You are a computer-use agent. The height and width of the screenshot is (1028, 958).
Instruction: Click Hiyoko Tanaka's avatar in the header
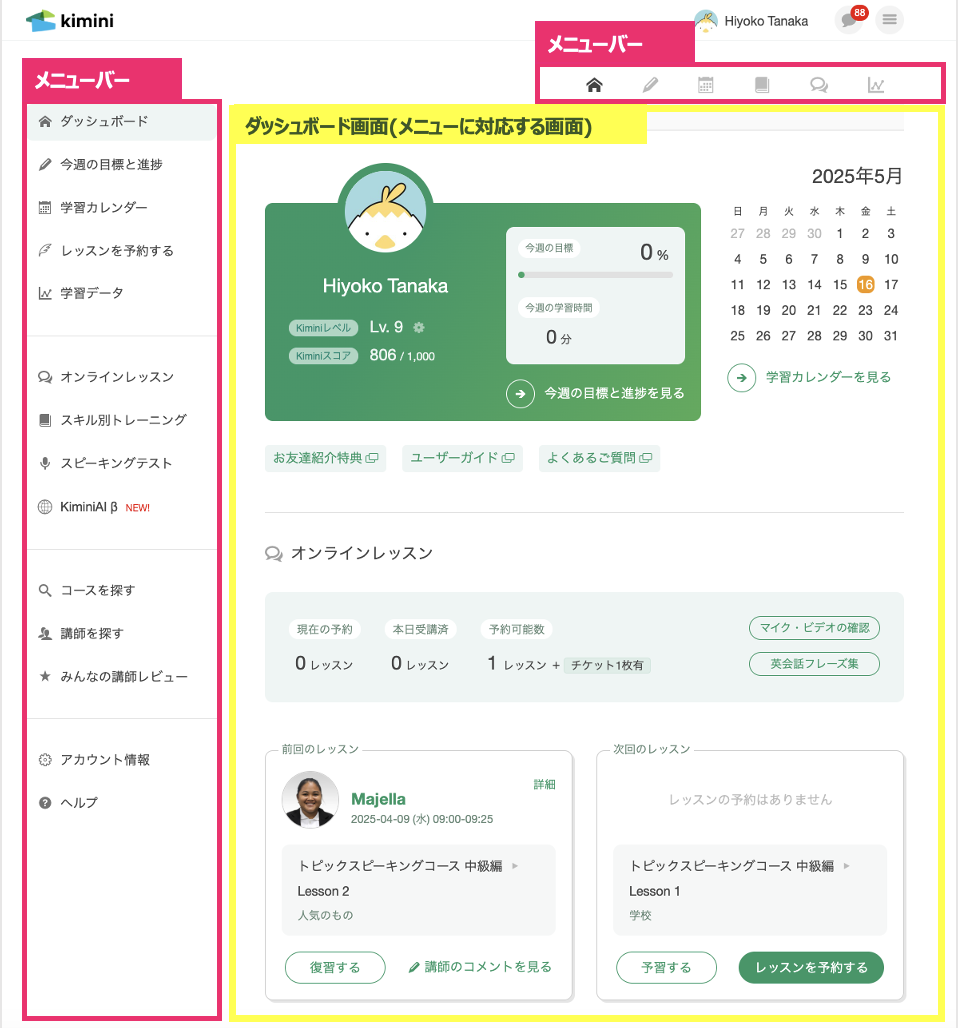point(706,21)
